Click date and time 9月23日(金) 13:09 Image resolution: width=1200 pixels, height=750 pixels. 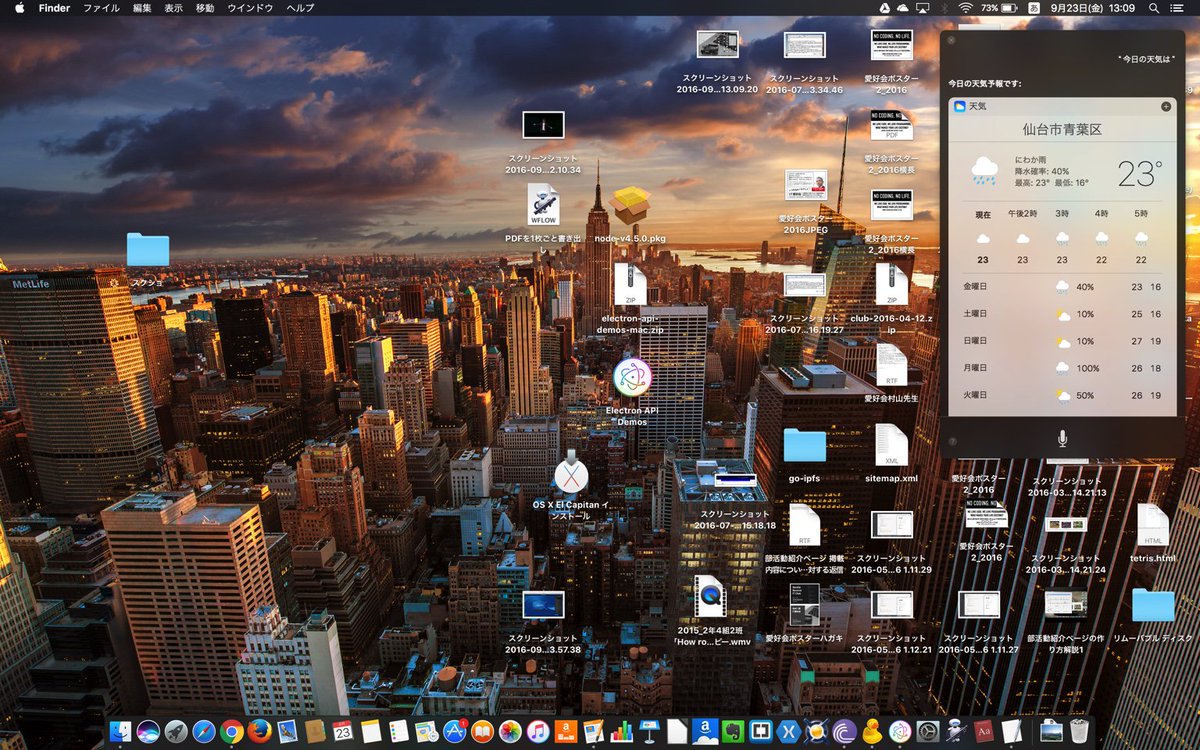[x=1093, y=8]
